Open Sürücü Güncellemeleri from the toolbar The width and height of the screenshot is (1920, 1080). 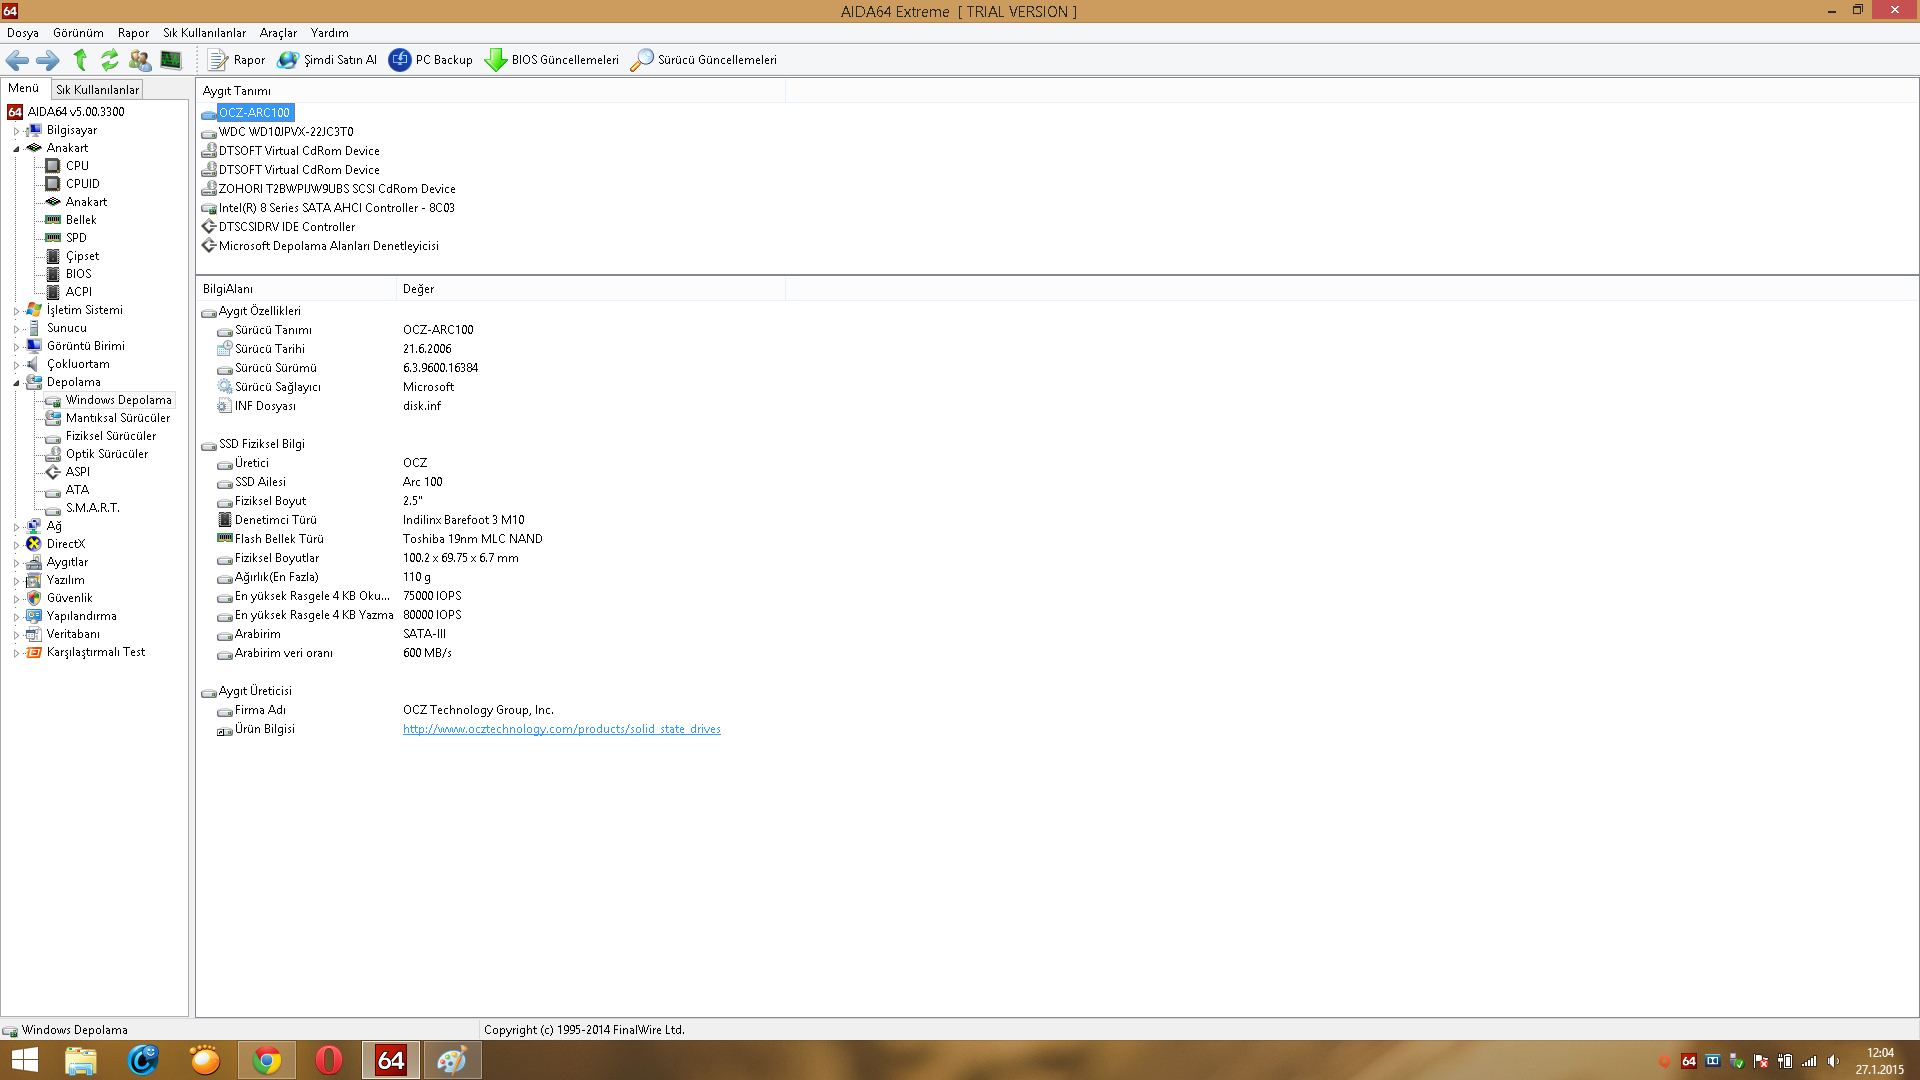pyautogui.click(x=704, y=60)
